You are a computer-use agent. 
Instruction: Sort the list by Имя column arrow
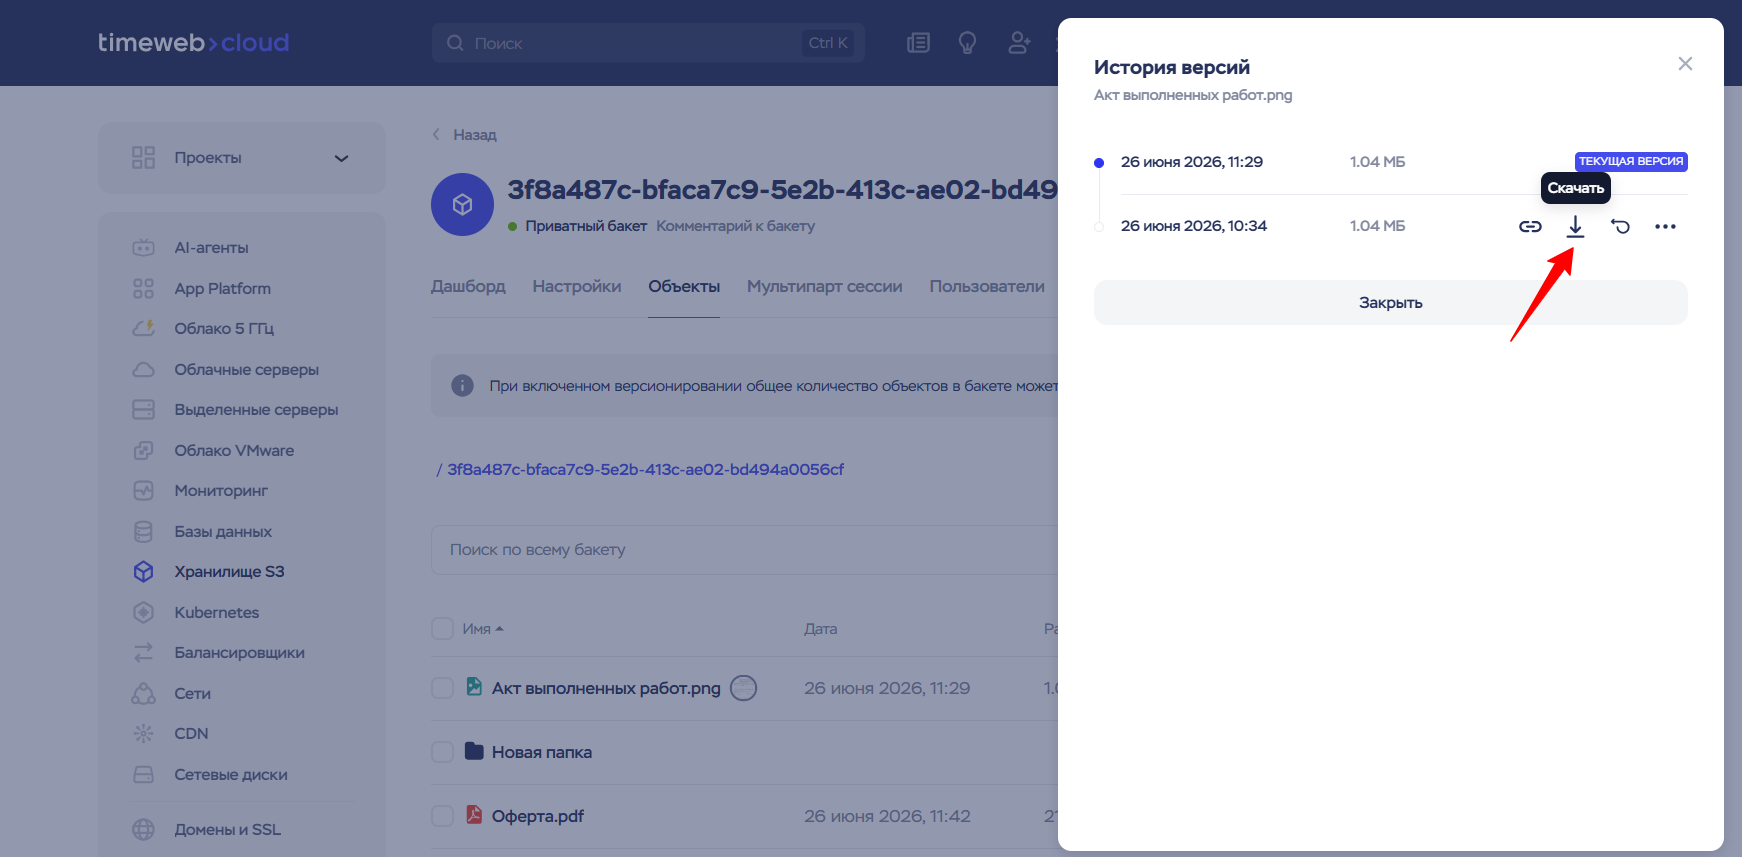pyautogui.click(x=499, y=629)
